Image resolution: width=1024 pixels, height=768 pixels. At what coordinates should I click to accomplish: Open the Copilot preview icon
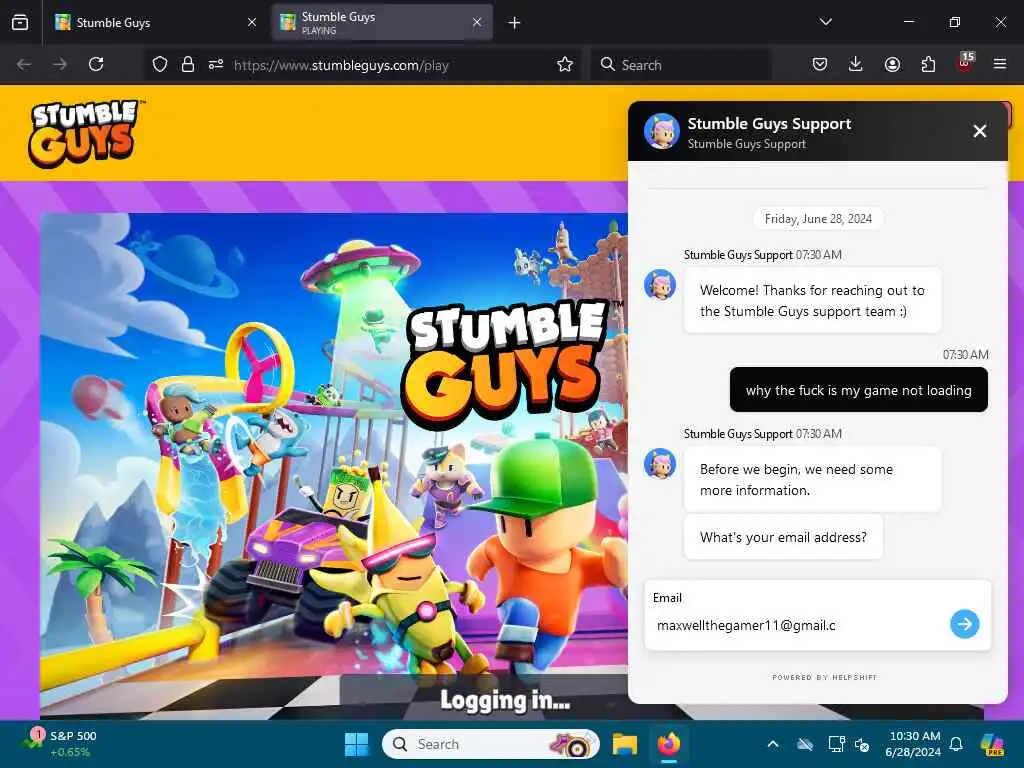[x=992, y=744]
